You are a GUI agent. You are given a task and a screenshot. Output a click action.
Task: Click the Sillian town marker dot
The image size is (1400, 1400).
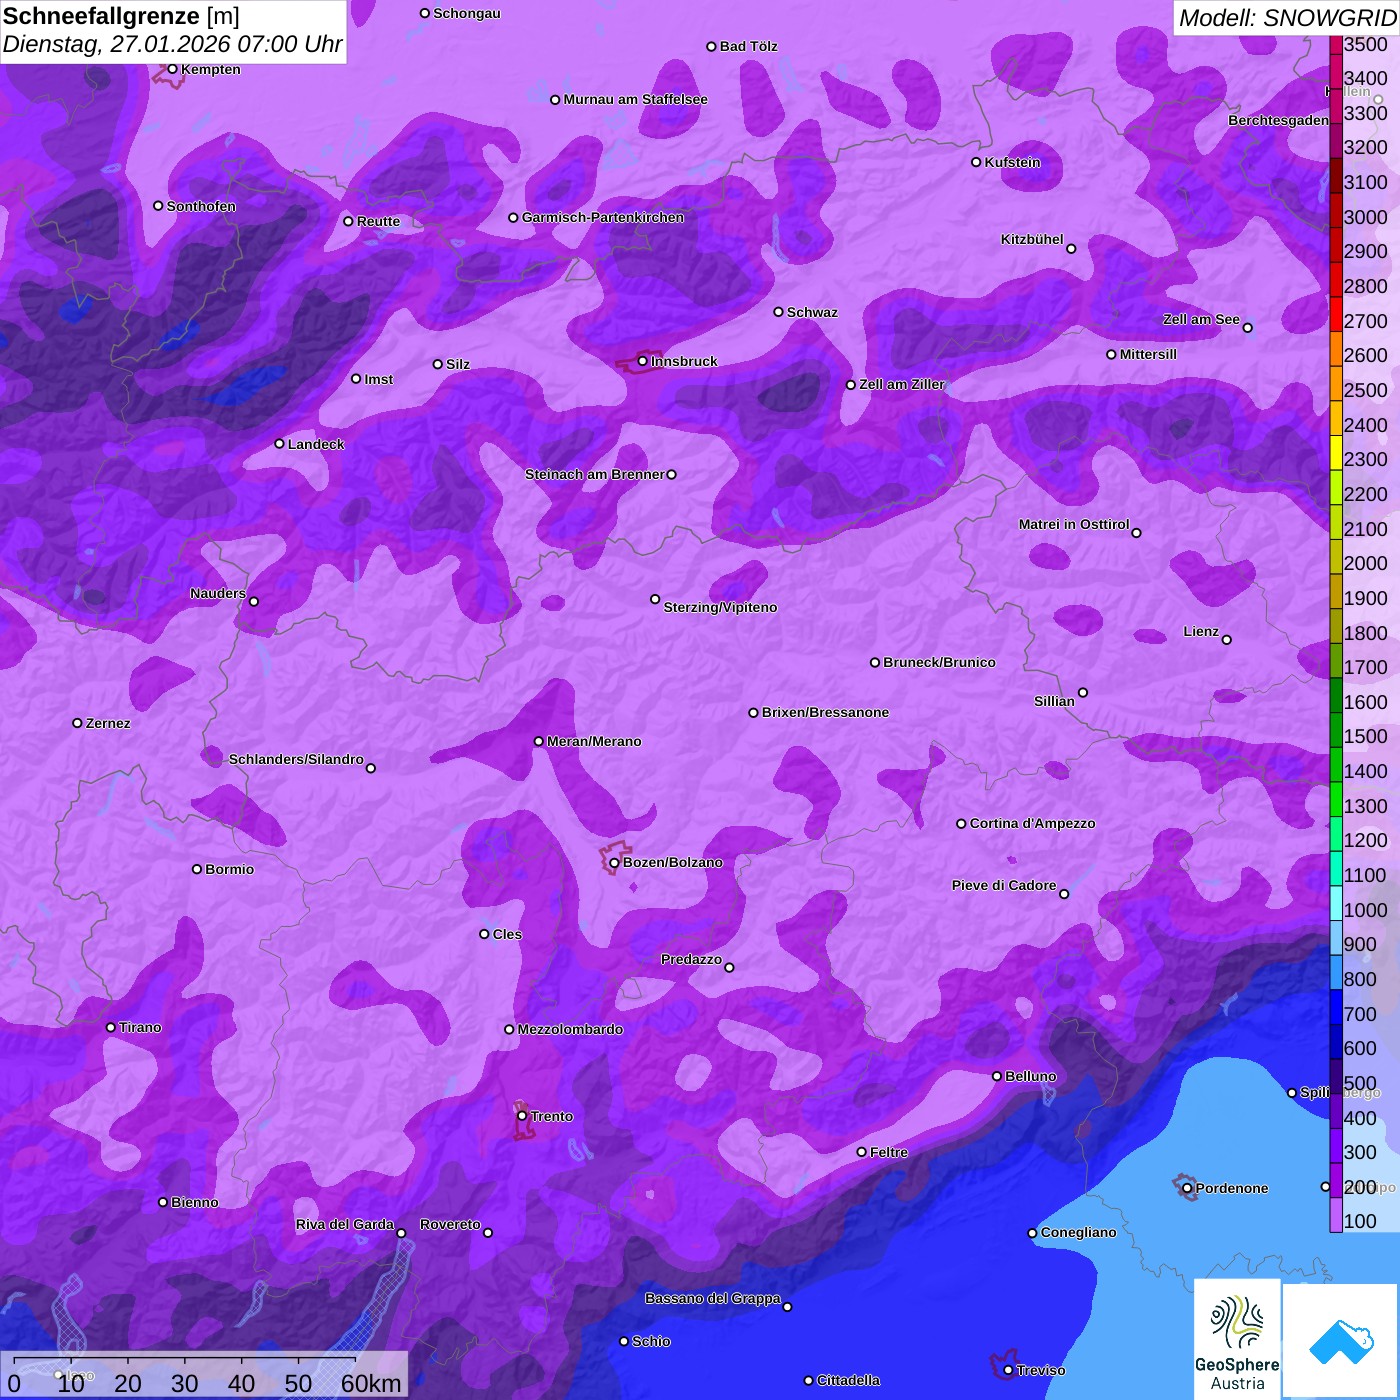(1083, 692)
